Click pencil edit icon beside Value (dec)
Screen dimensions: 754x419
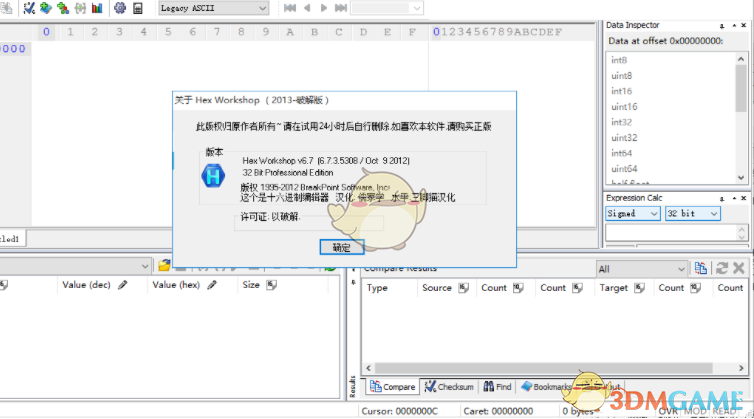123,285
